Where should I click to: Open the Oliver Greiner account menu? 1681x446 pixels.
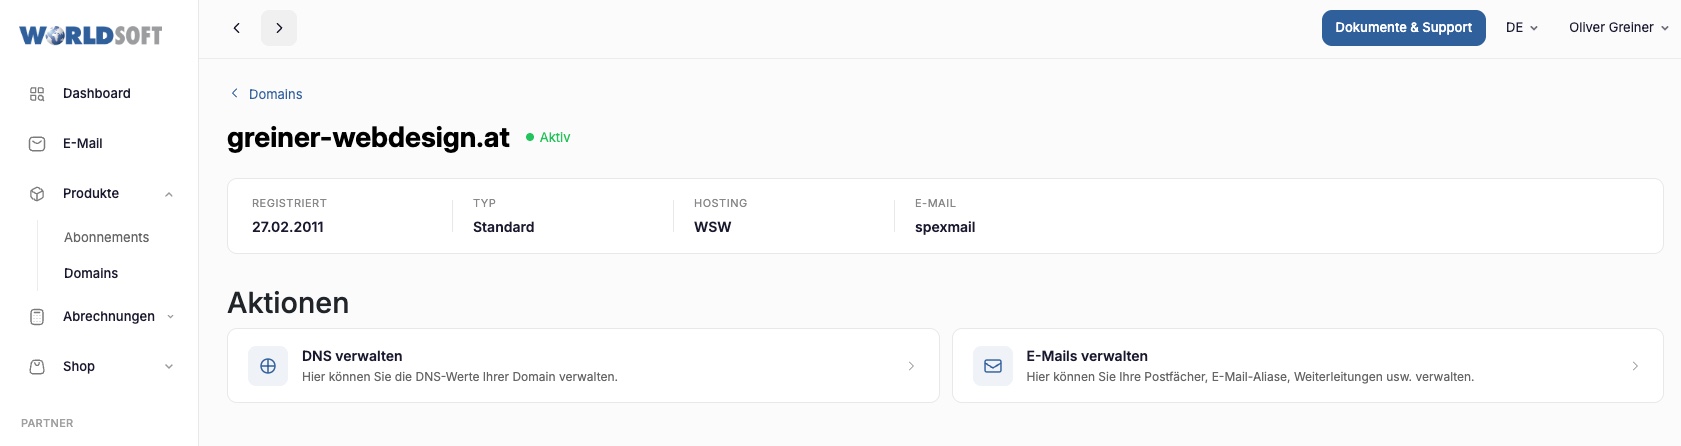click(1618, 28)
